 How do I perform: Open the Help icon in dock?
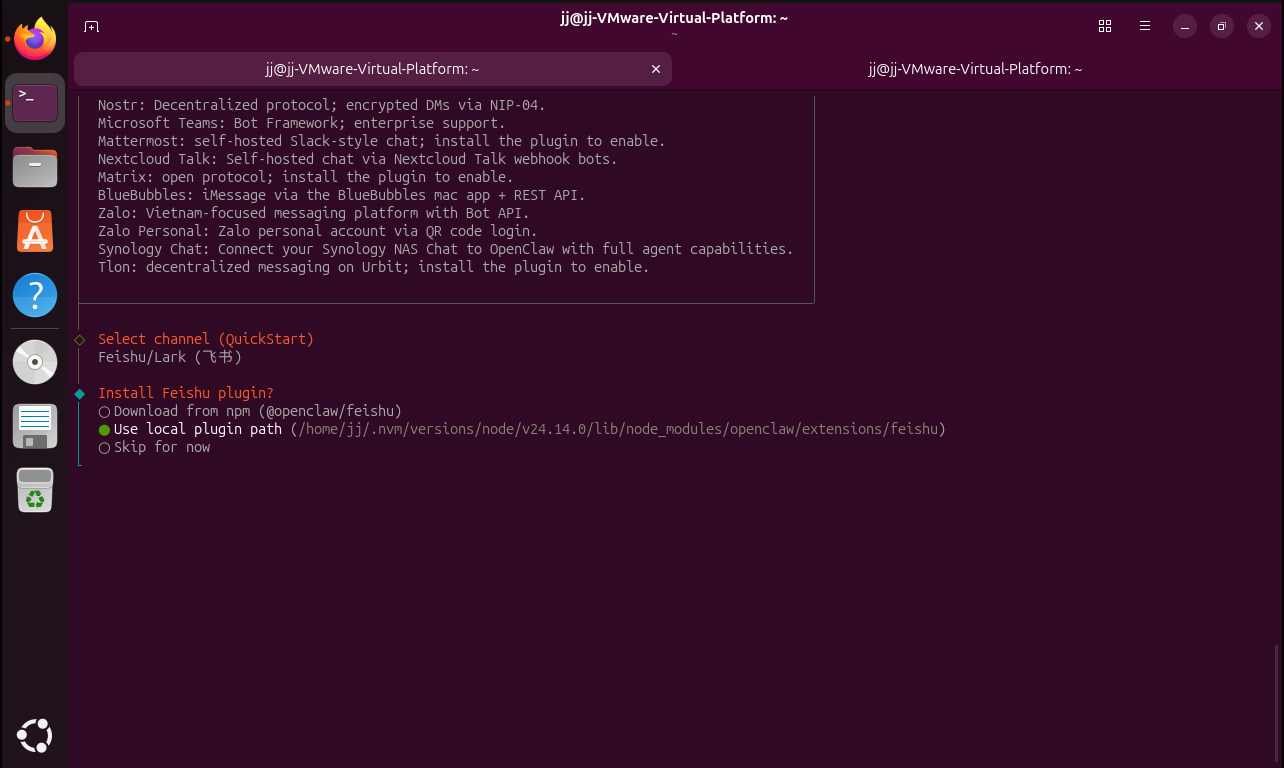click(35, 296)
